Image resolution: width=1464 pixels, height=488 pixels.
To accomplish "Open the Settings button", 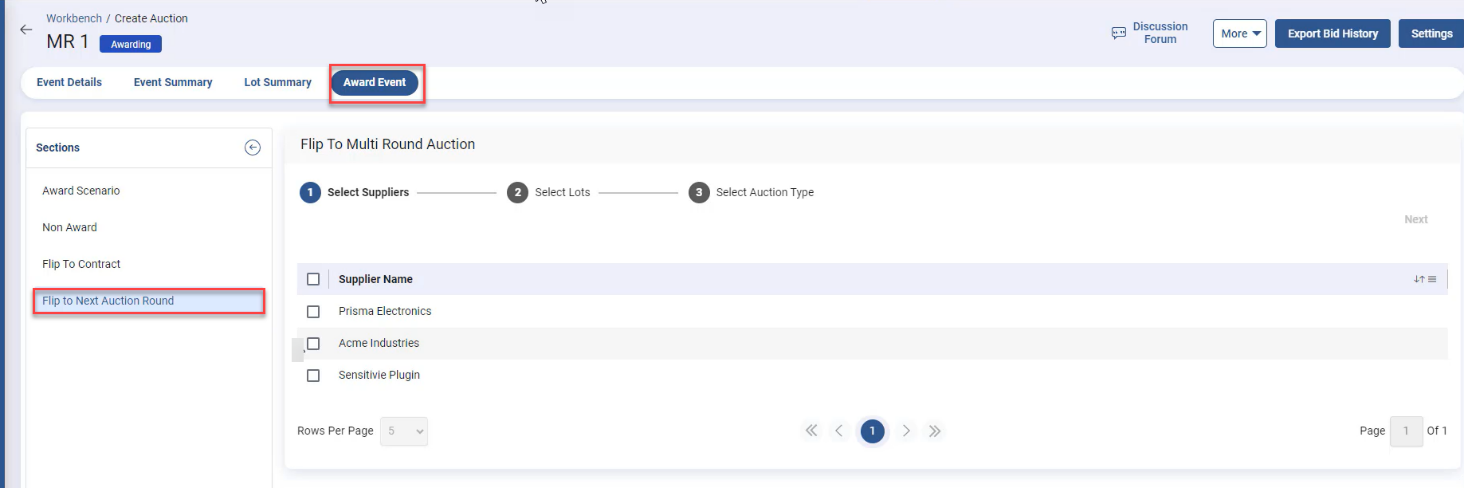I will (1431, 34).
